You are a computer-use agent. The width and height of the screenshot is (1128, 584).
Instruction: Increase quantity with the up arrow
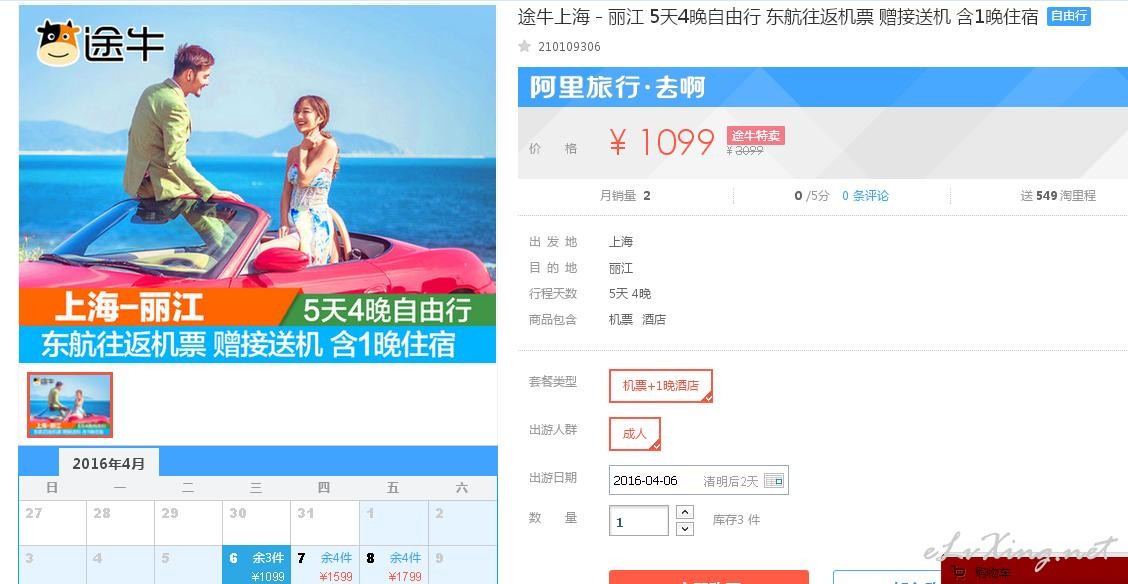(686, 512)
